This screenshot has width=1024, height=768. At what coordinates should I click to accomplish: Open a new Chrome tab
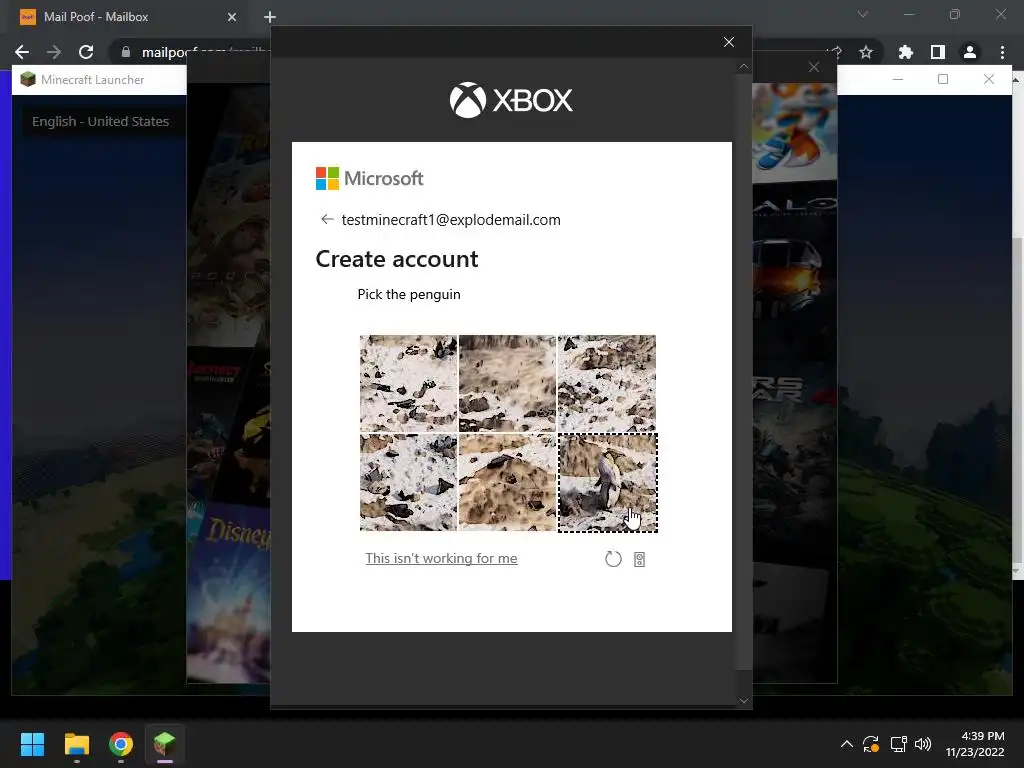tap(270, 17)
